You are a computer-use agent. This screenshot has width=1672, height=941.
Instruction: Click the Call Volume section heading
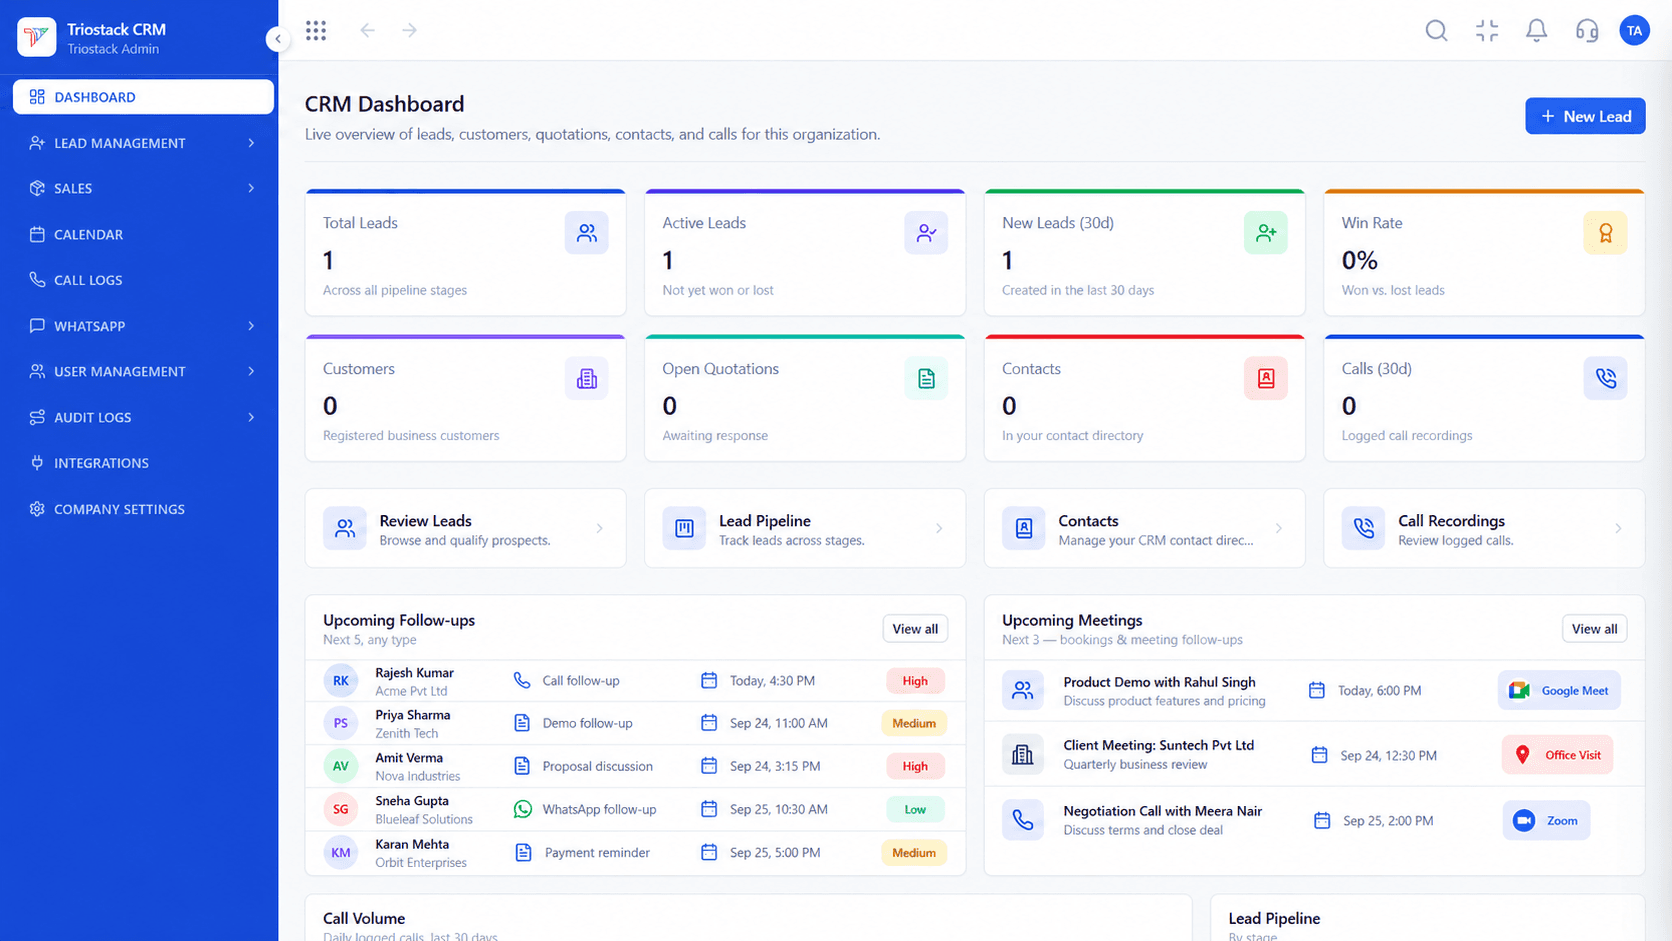tap(364, 918)
